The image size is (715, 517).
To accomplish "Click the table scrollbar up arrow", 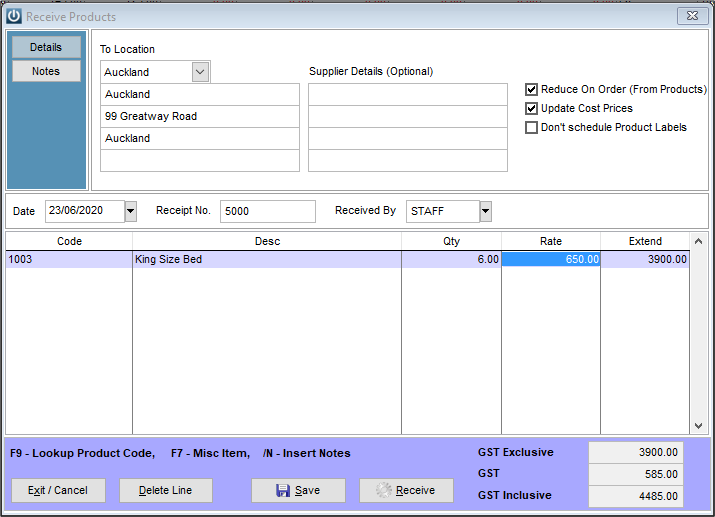I will coord(698,241).
